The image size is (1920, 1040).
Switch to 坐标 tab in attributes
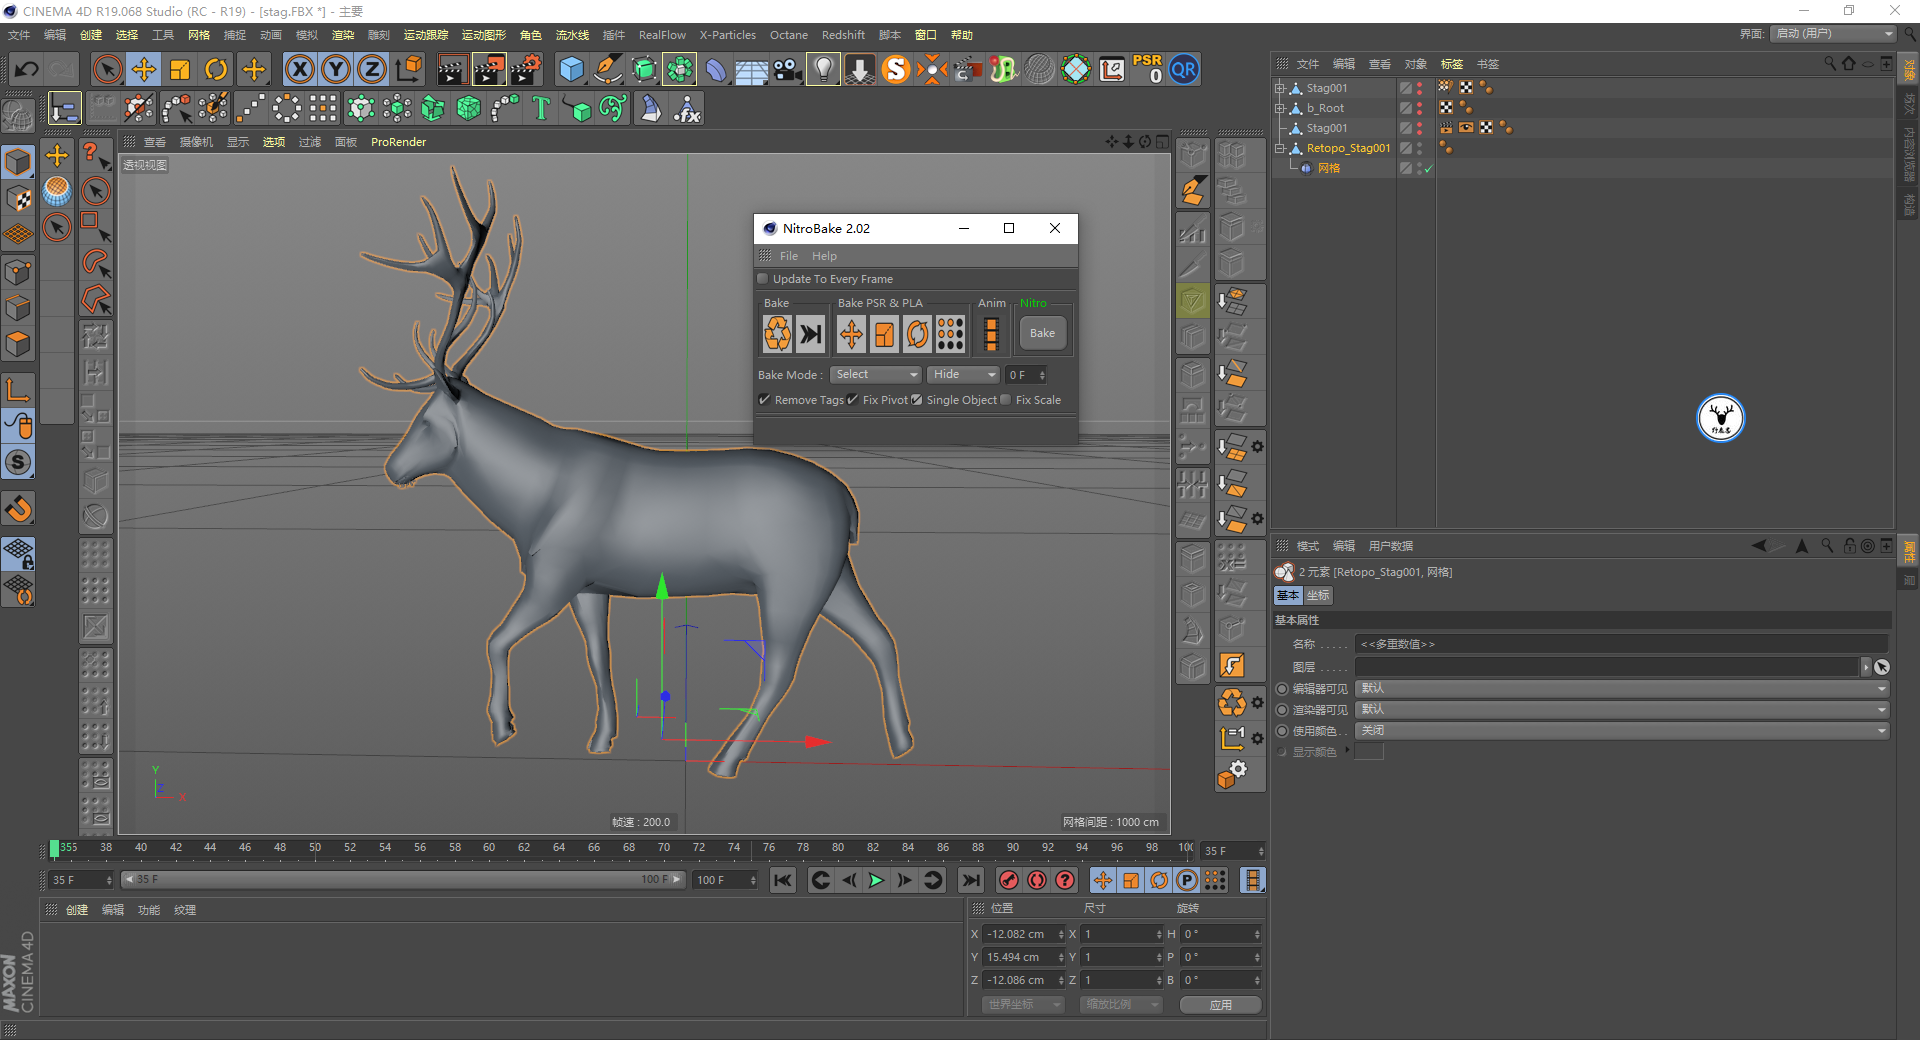(x=1318, y=595)
